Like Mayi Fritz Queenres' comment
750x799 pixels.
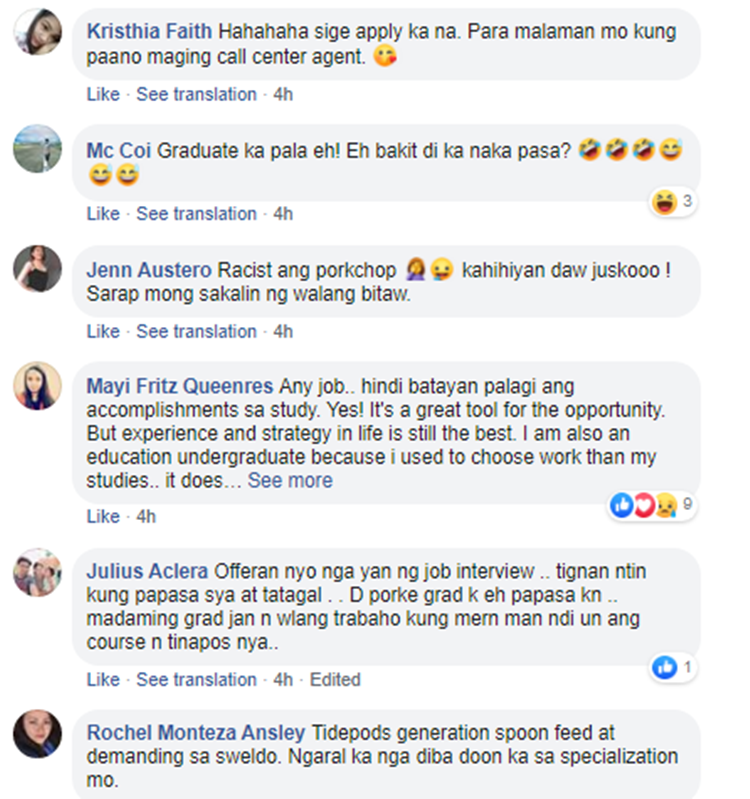[x=103, y=516]
